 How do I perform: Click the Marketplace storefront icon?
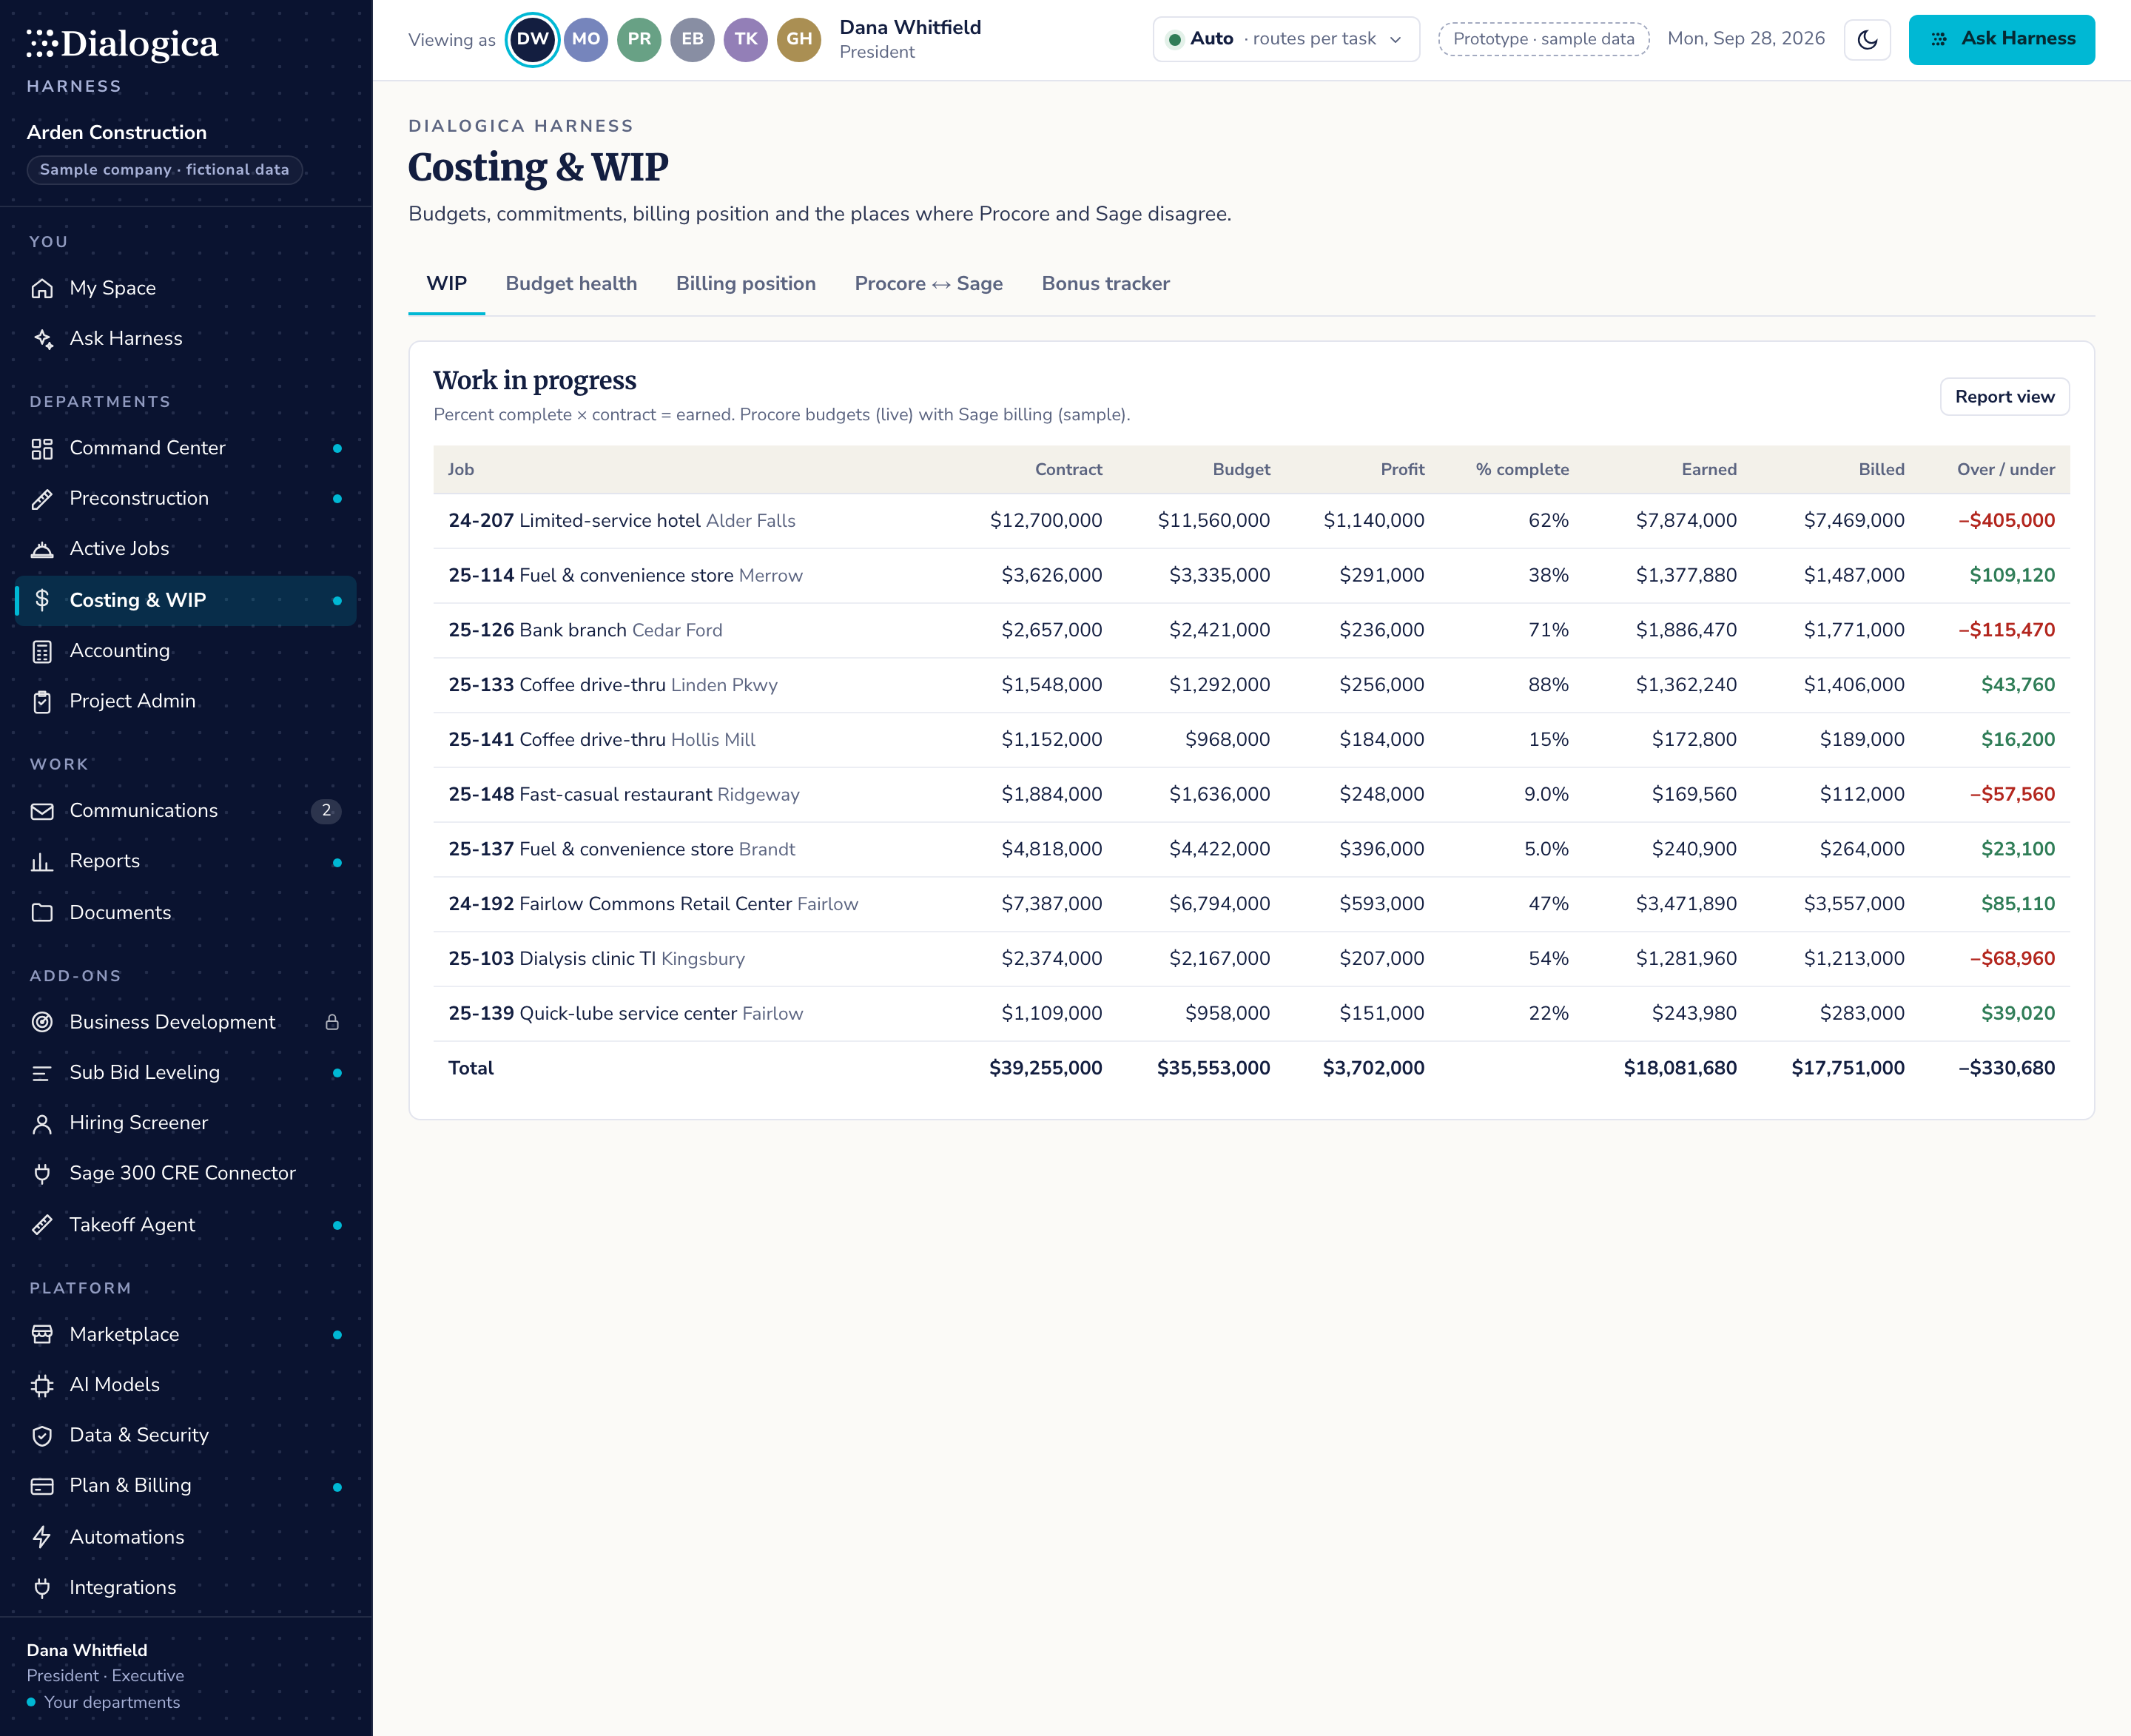(x=42, y=1335)
